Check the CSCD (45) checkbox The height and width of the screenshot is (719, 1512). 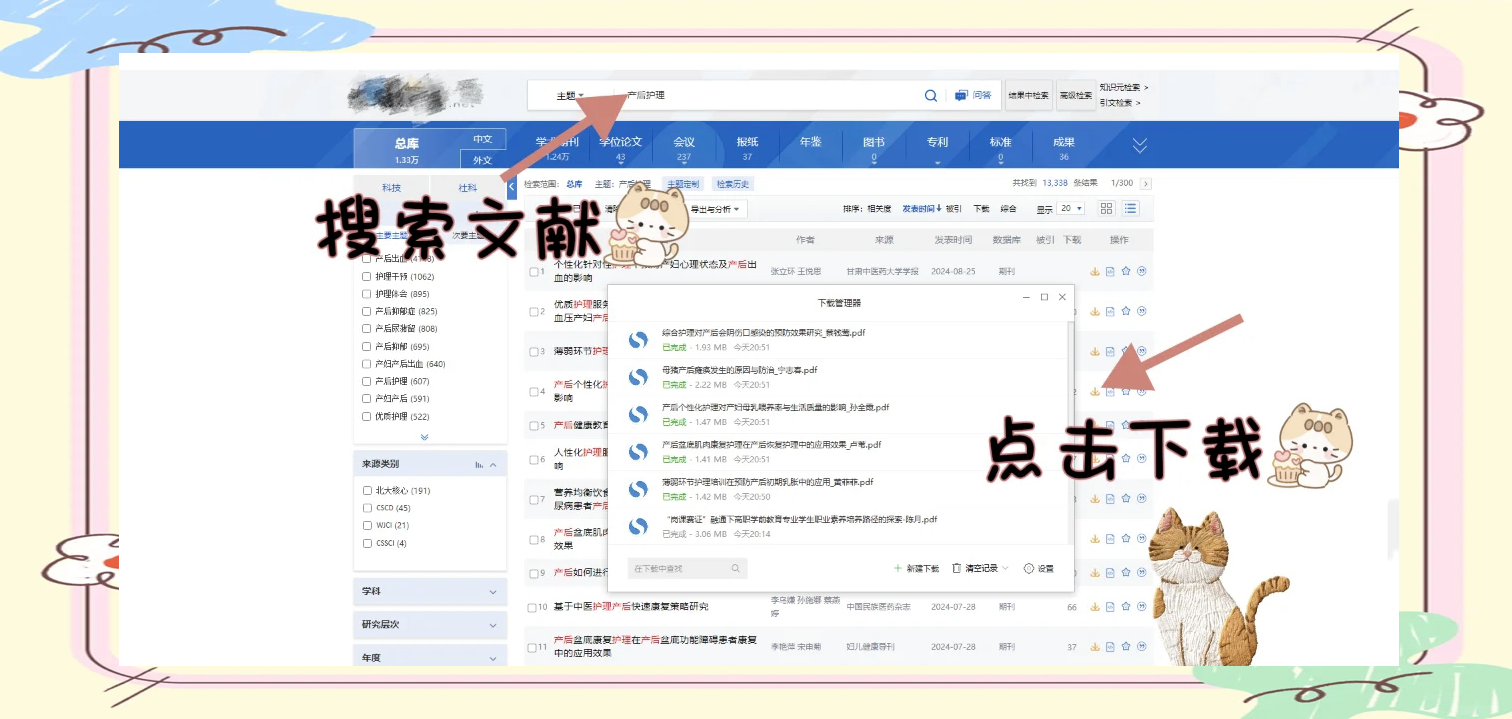367,508
